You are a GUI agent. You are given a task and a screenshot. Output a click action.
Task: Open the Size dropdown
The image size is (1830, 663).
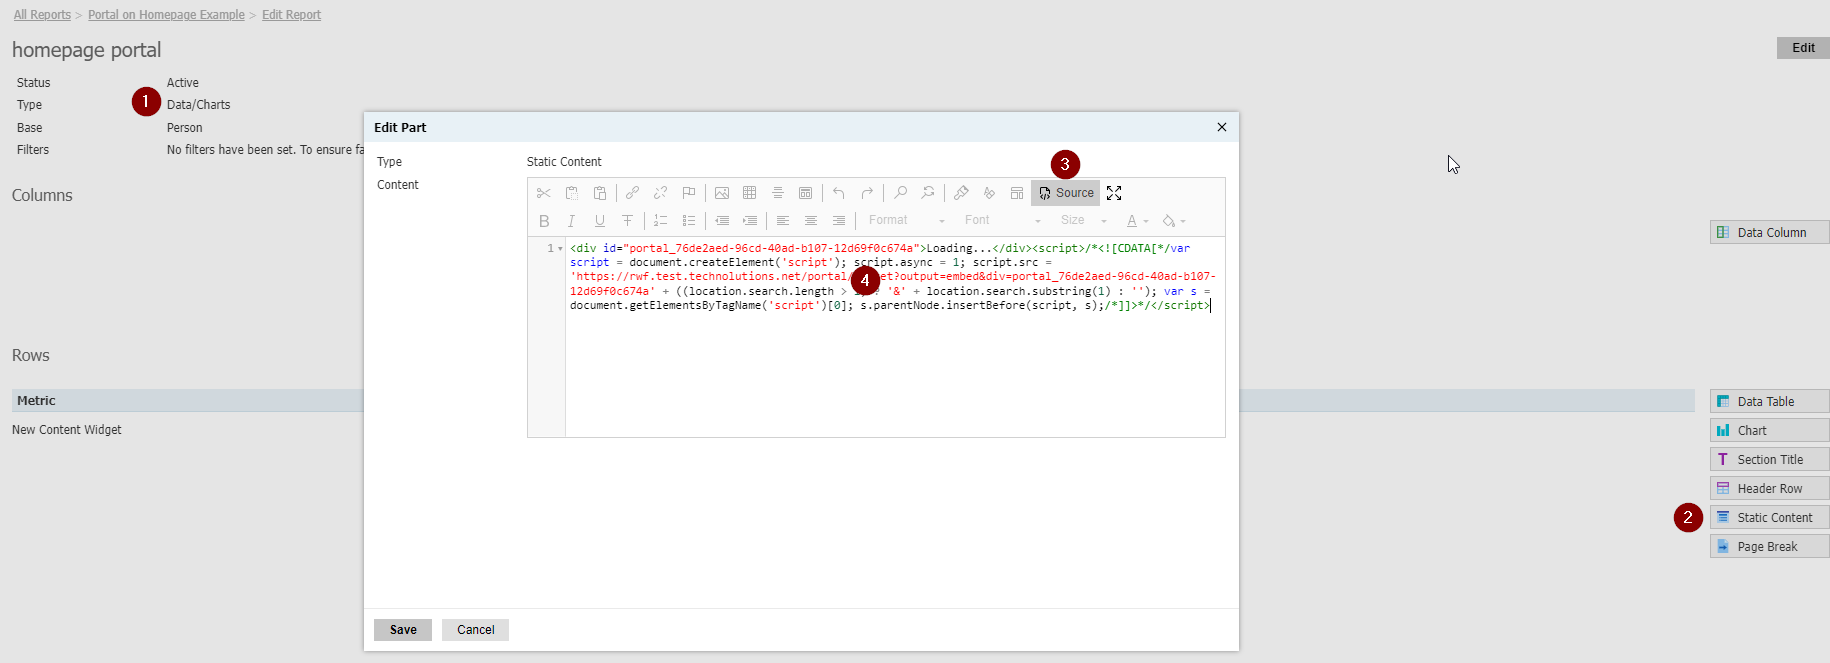1083,221
